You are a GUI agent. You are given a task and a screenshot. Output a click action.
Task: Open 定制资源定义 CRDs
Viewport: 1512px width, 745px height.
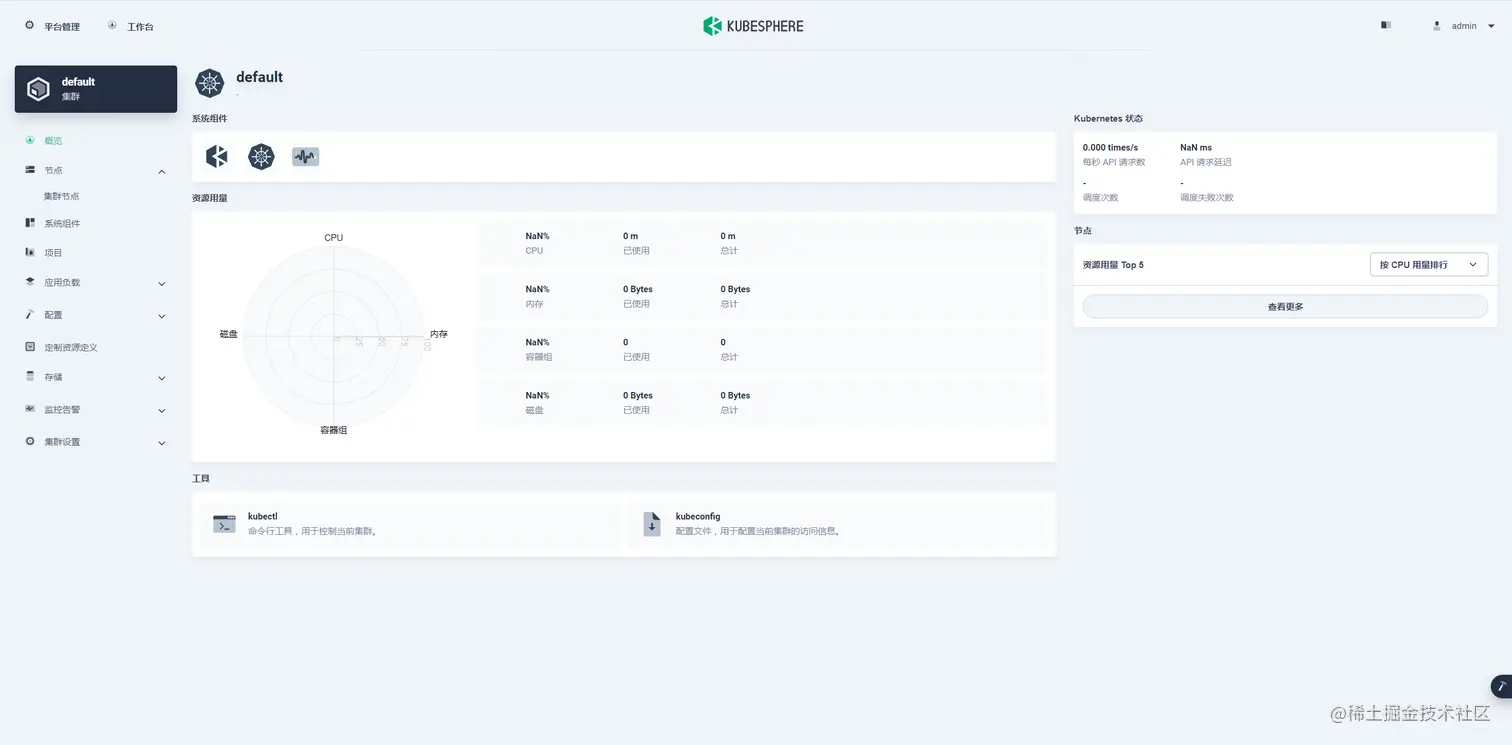71,347
